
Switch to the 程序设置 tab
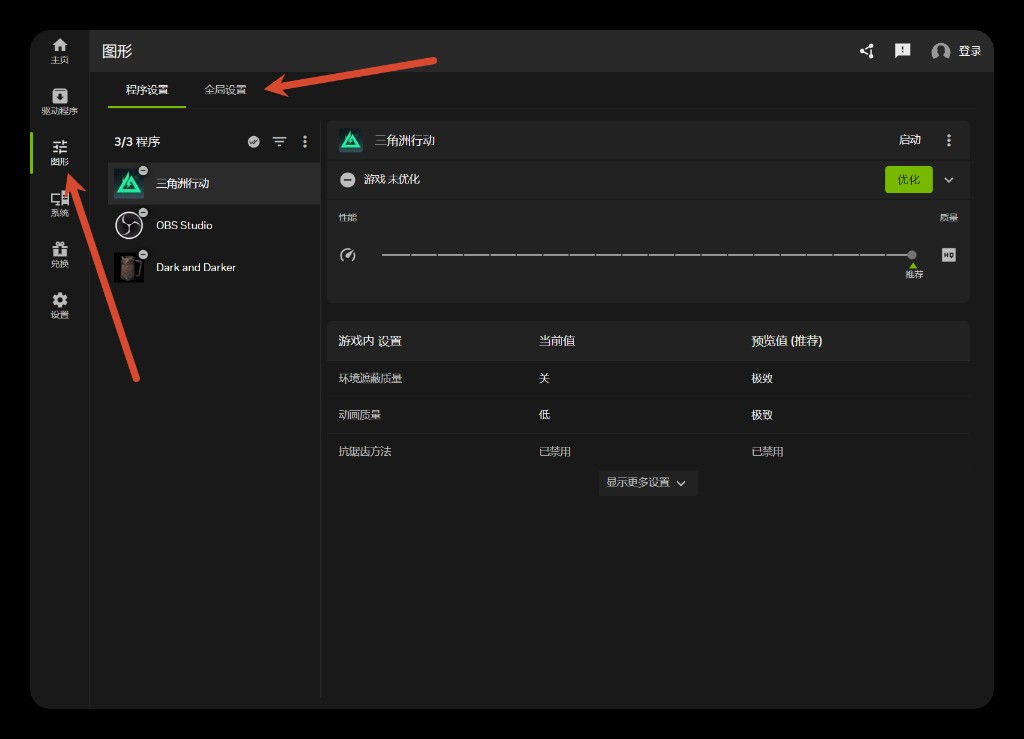click(x=147, y=89)
